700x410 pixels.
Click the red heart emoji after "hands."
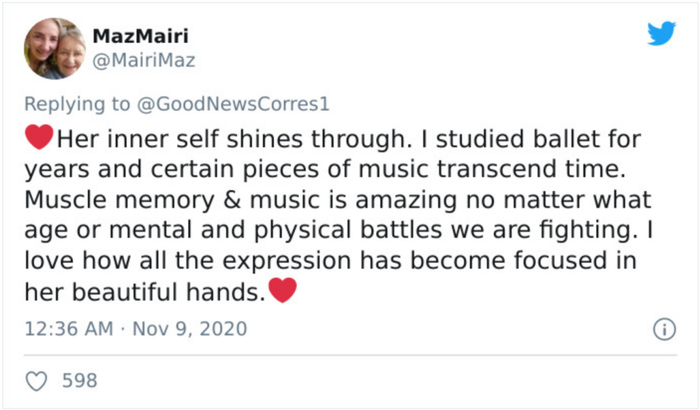click(284, 292)
